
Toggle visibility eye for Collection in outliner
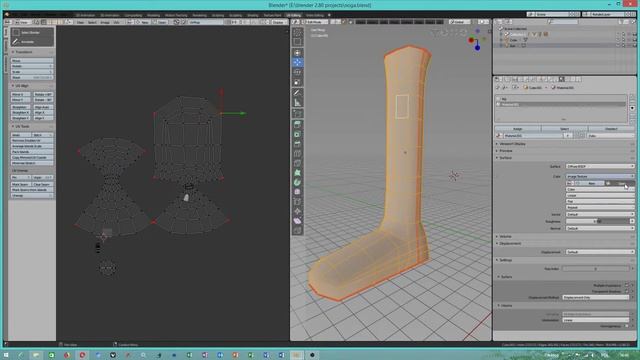click(618, 34)
